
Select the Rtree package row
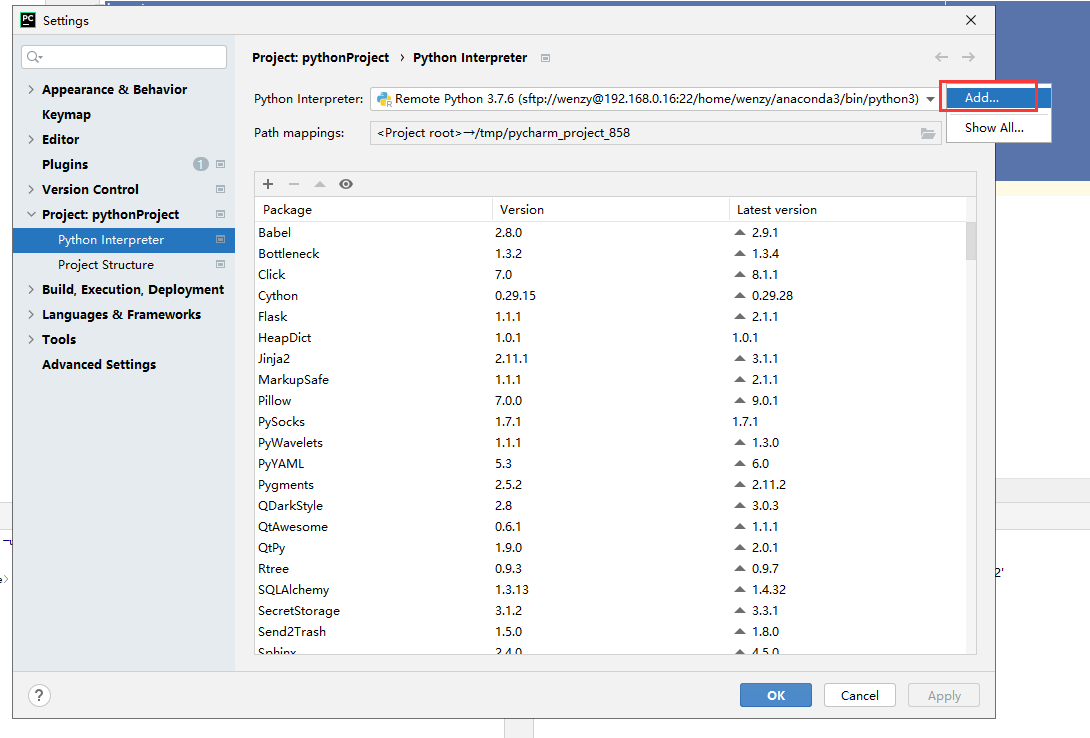610,569
